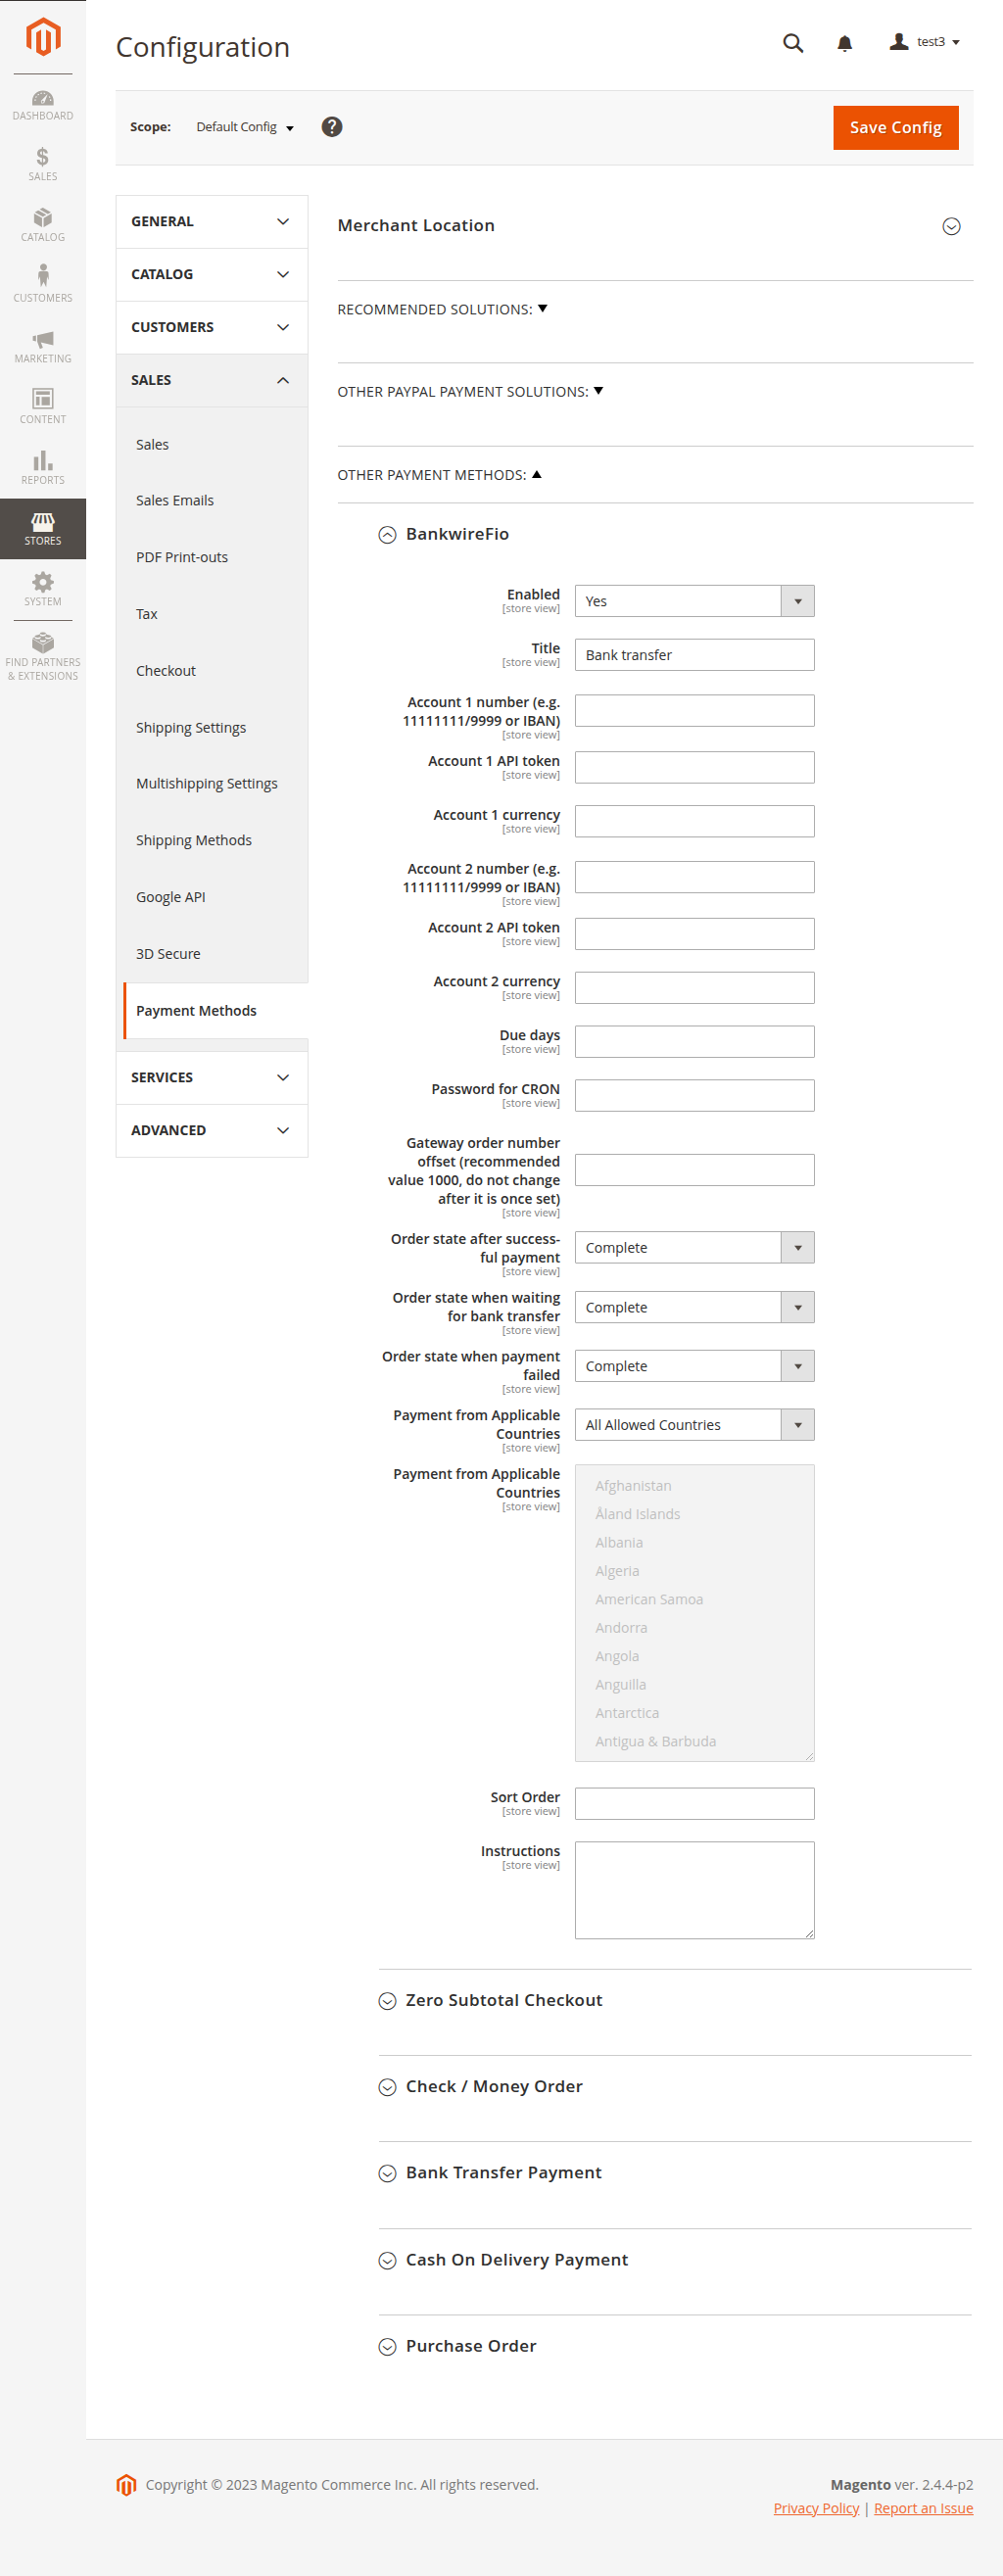Collapse the BankwireFio section
The width and height of the screenshot is (1003, 2576).
[x=387, y=535]
